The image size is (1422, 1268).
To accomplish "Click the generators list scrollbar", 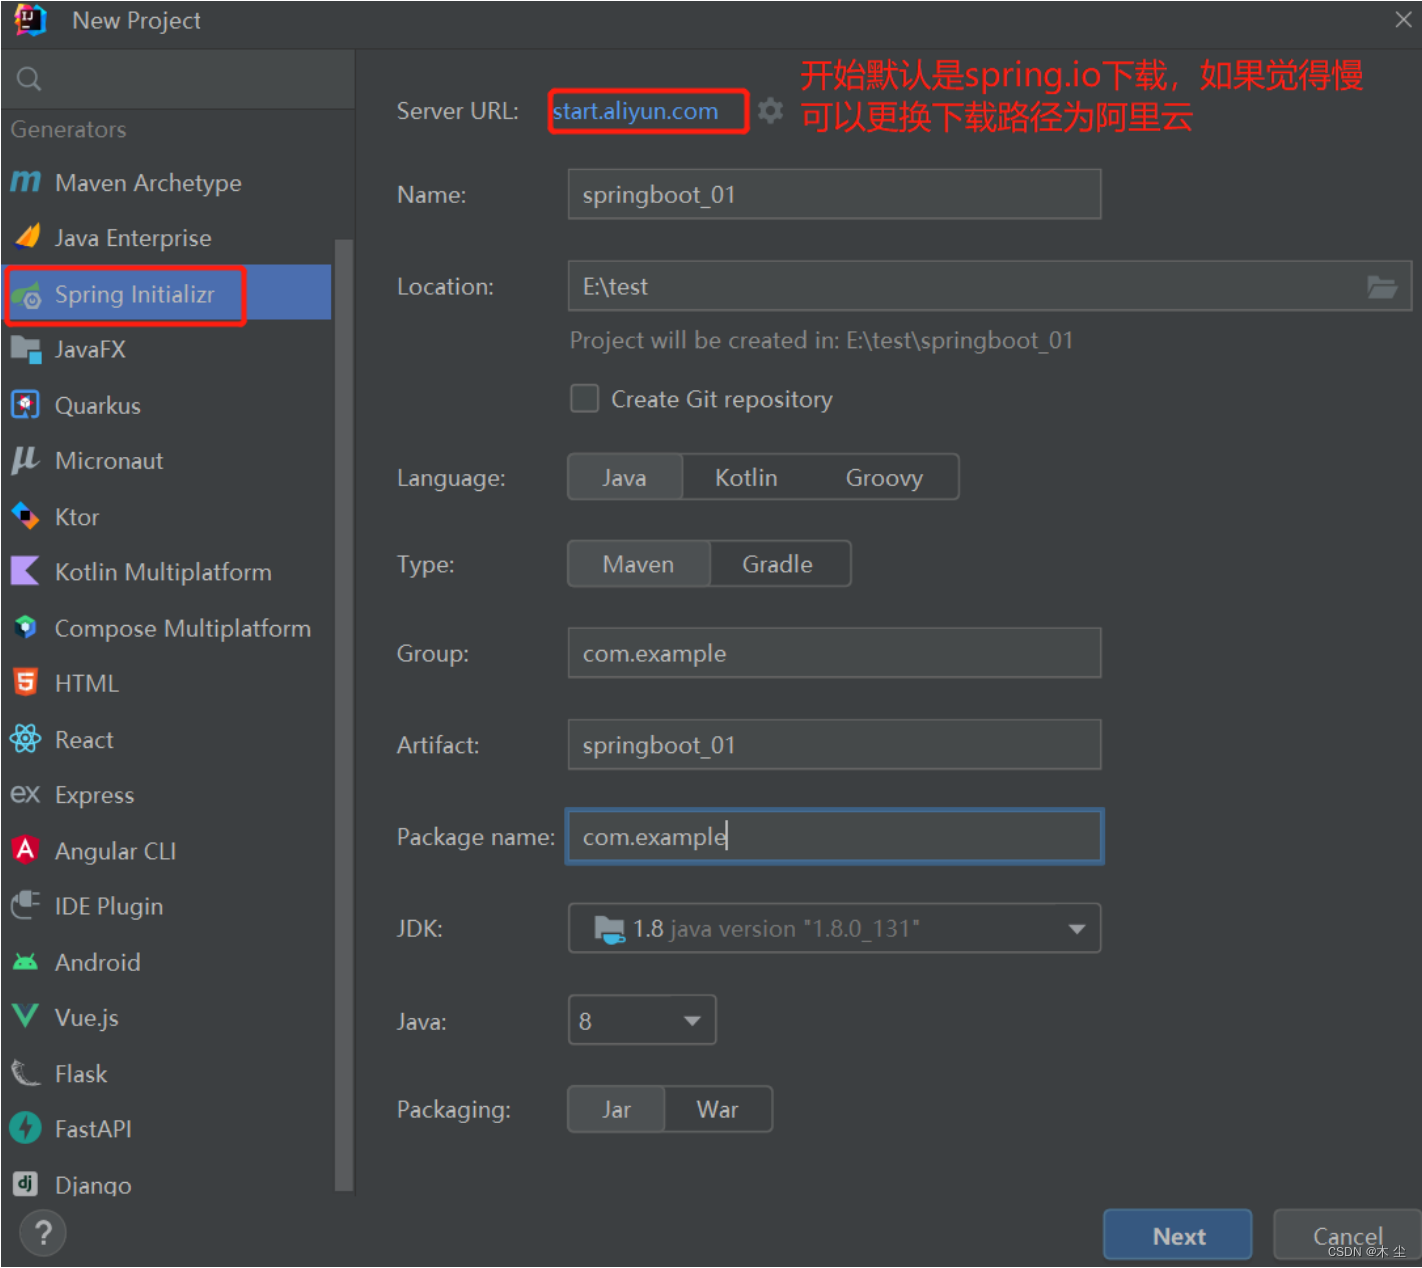I will 344,715.
